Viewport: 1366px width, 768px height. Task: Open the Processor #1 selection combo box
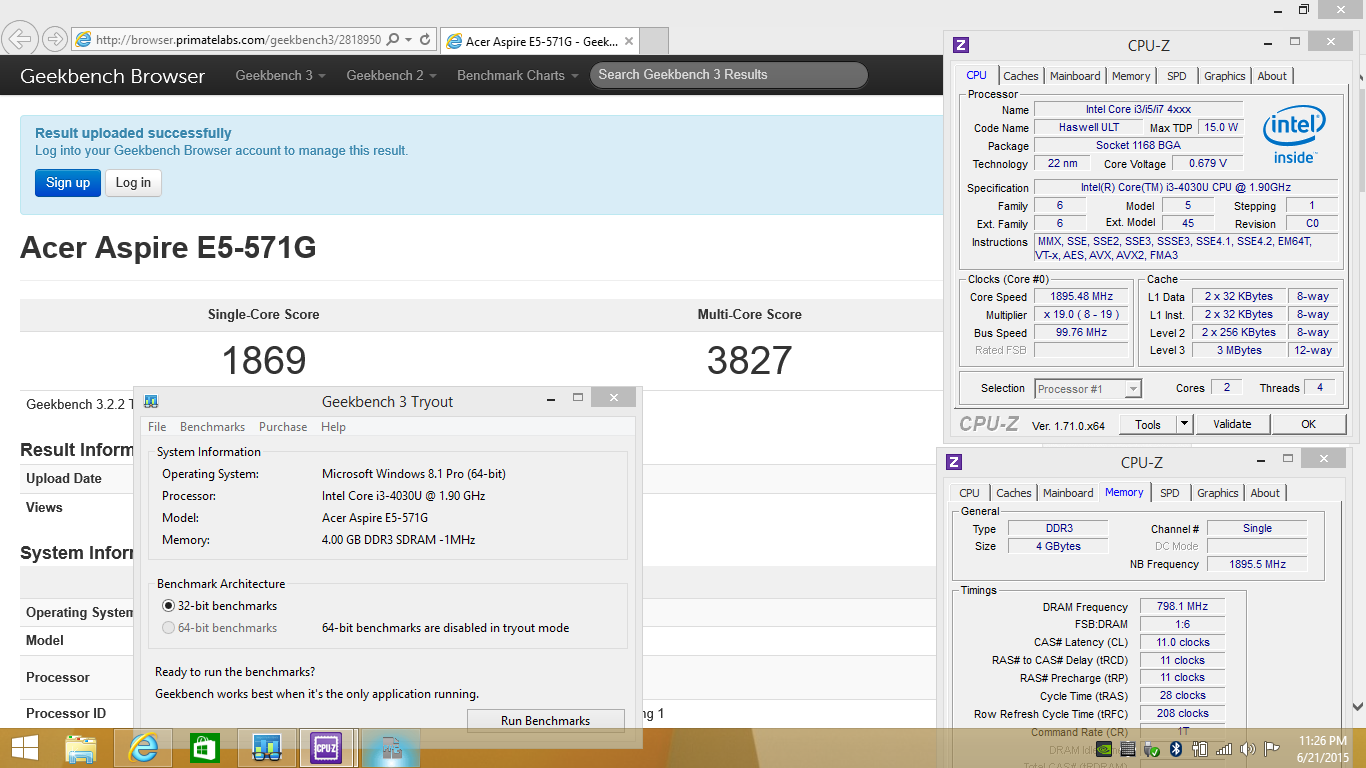click(1088, 389)
